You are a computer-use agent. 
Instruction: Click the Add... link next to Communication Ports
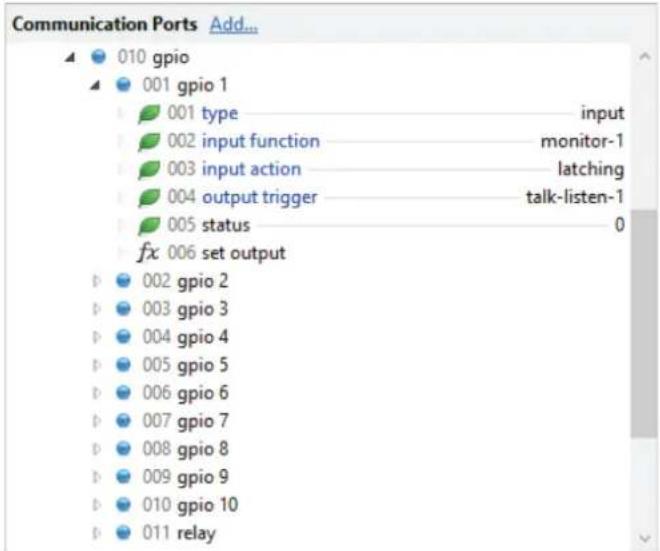(234, 24)
